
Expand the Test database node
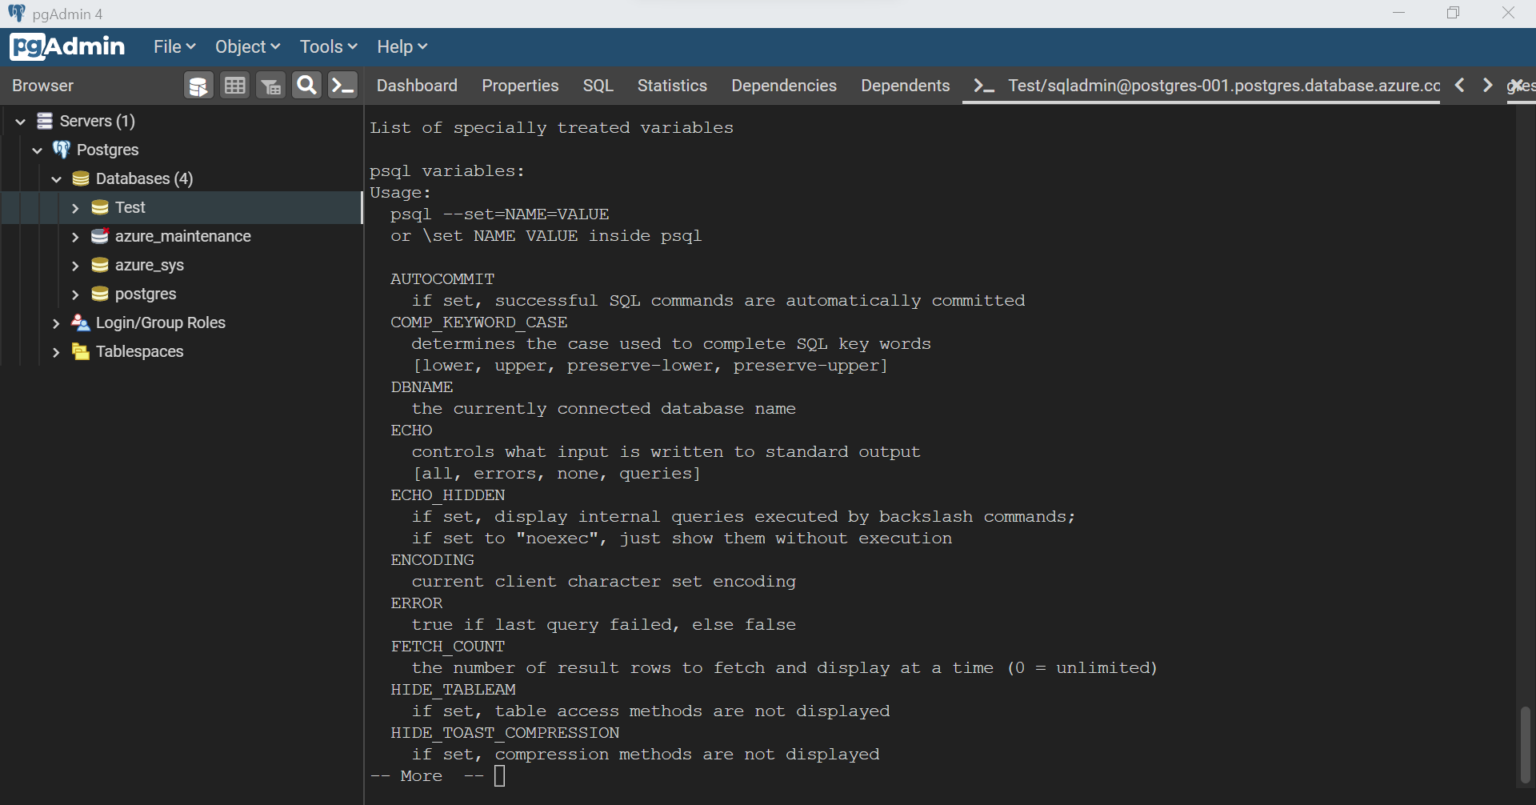pyautogui.click(x=74, y=207)
